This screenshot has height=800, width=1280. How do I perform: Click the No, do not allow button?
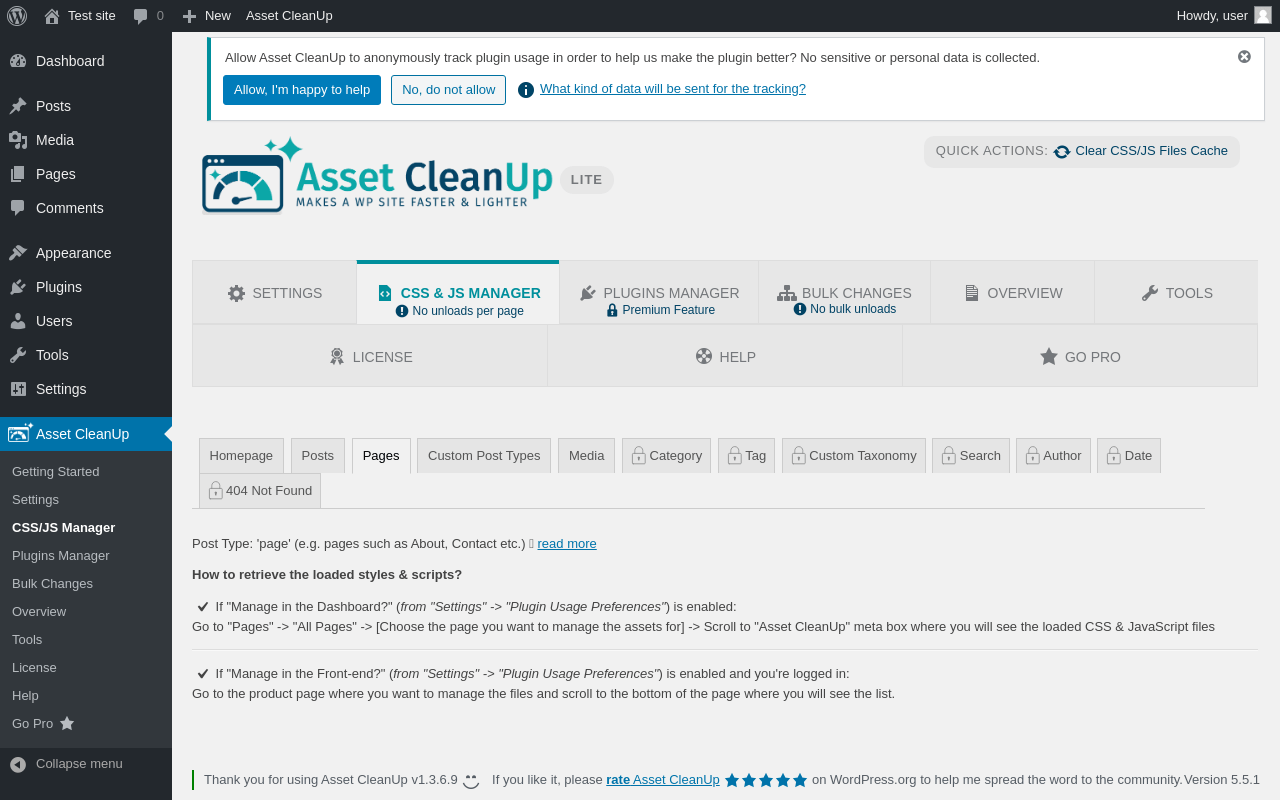448,90
